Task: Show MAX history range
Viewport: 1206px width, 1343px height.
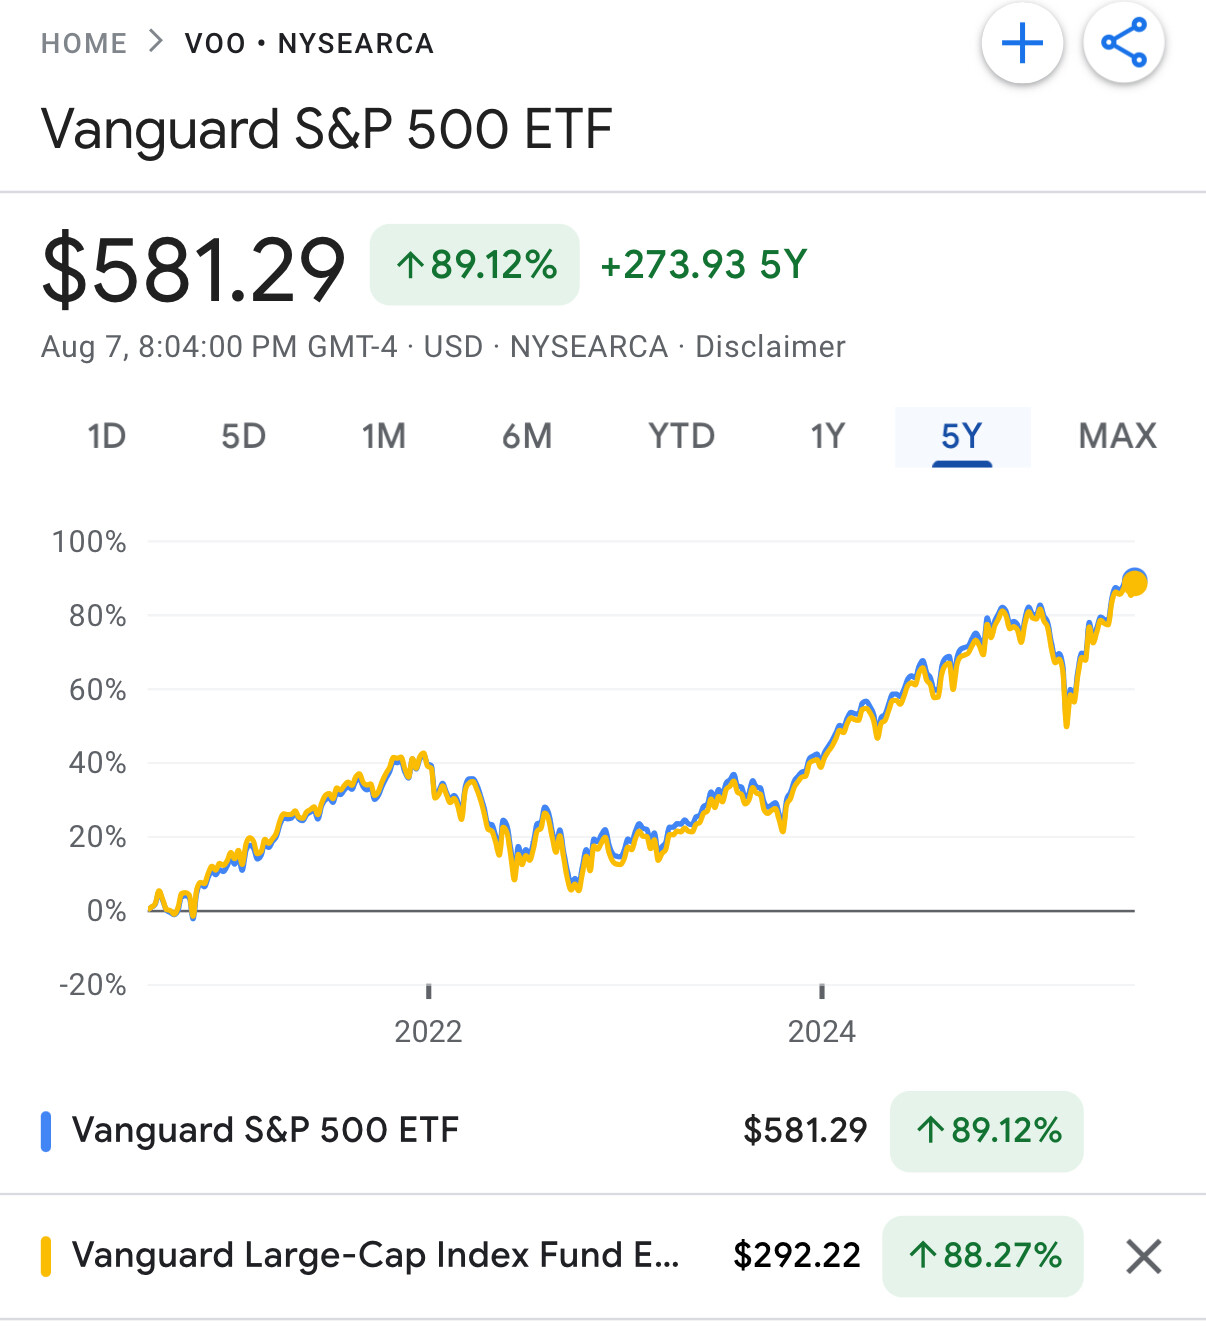Action: coord(1117,436)
